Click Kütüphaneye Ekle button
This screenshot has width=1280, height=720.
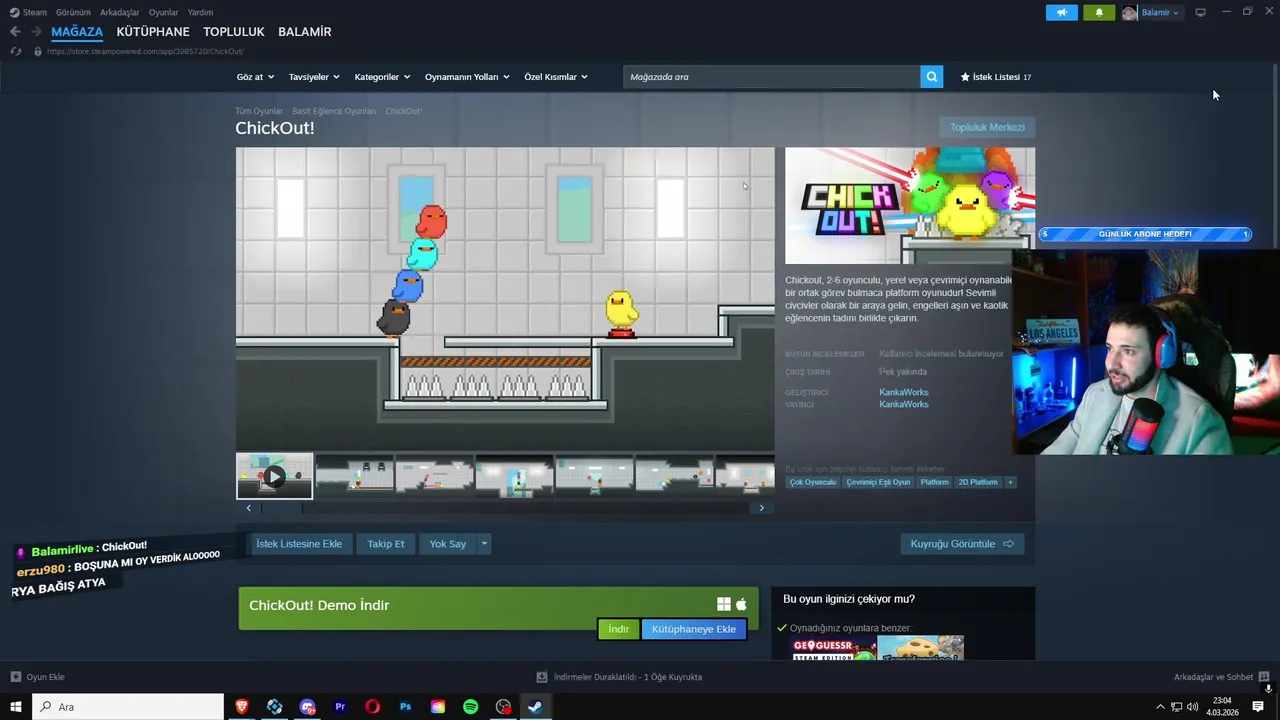(x=694, y=629)
